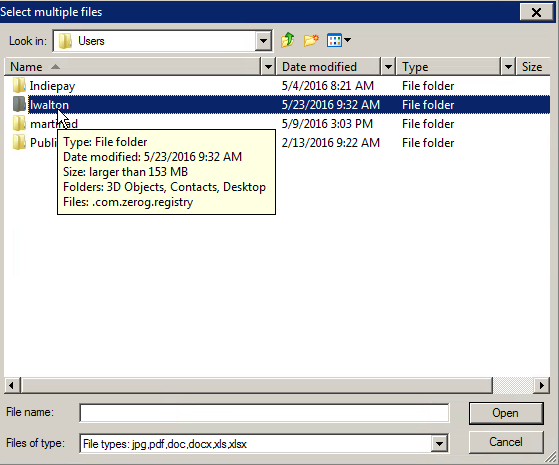The image size is (559, 465).
Task: Click the horizontal scrollbar left arrow
Action: [x=12, y=385]
